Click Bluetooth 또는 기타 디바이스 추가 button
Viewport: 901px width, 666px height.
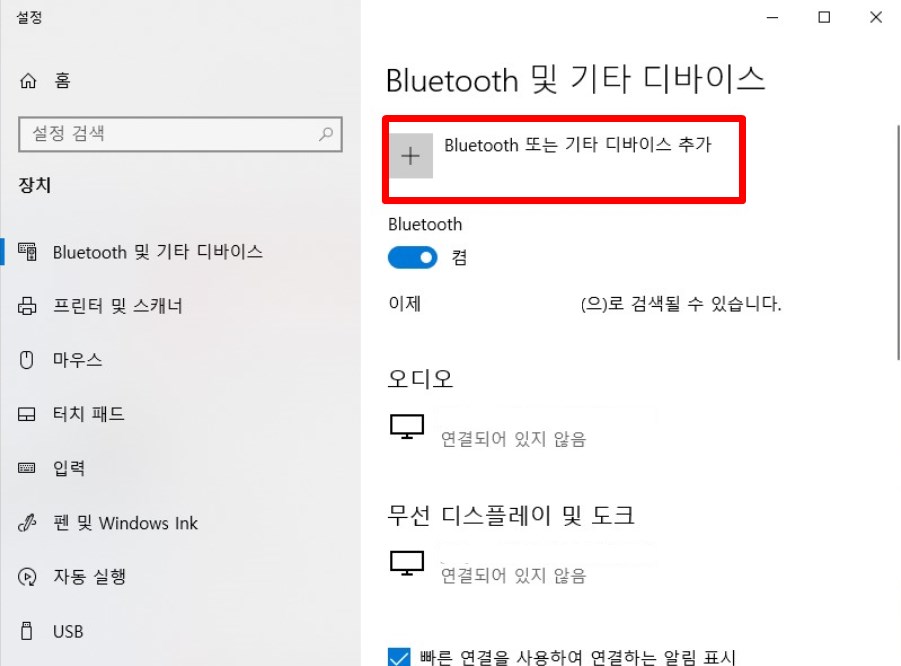click(x=564, y=159)
